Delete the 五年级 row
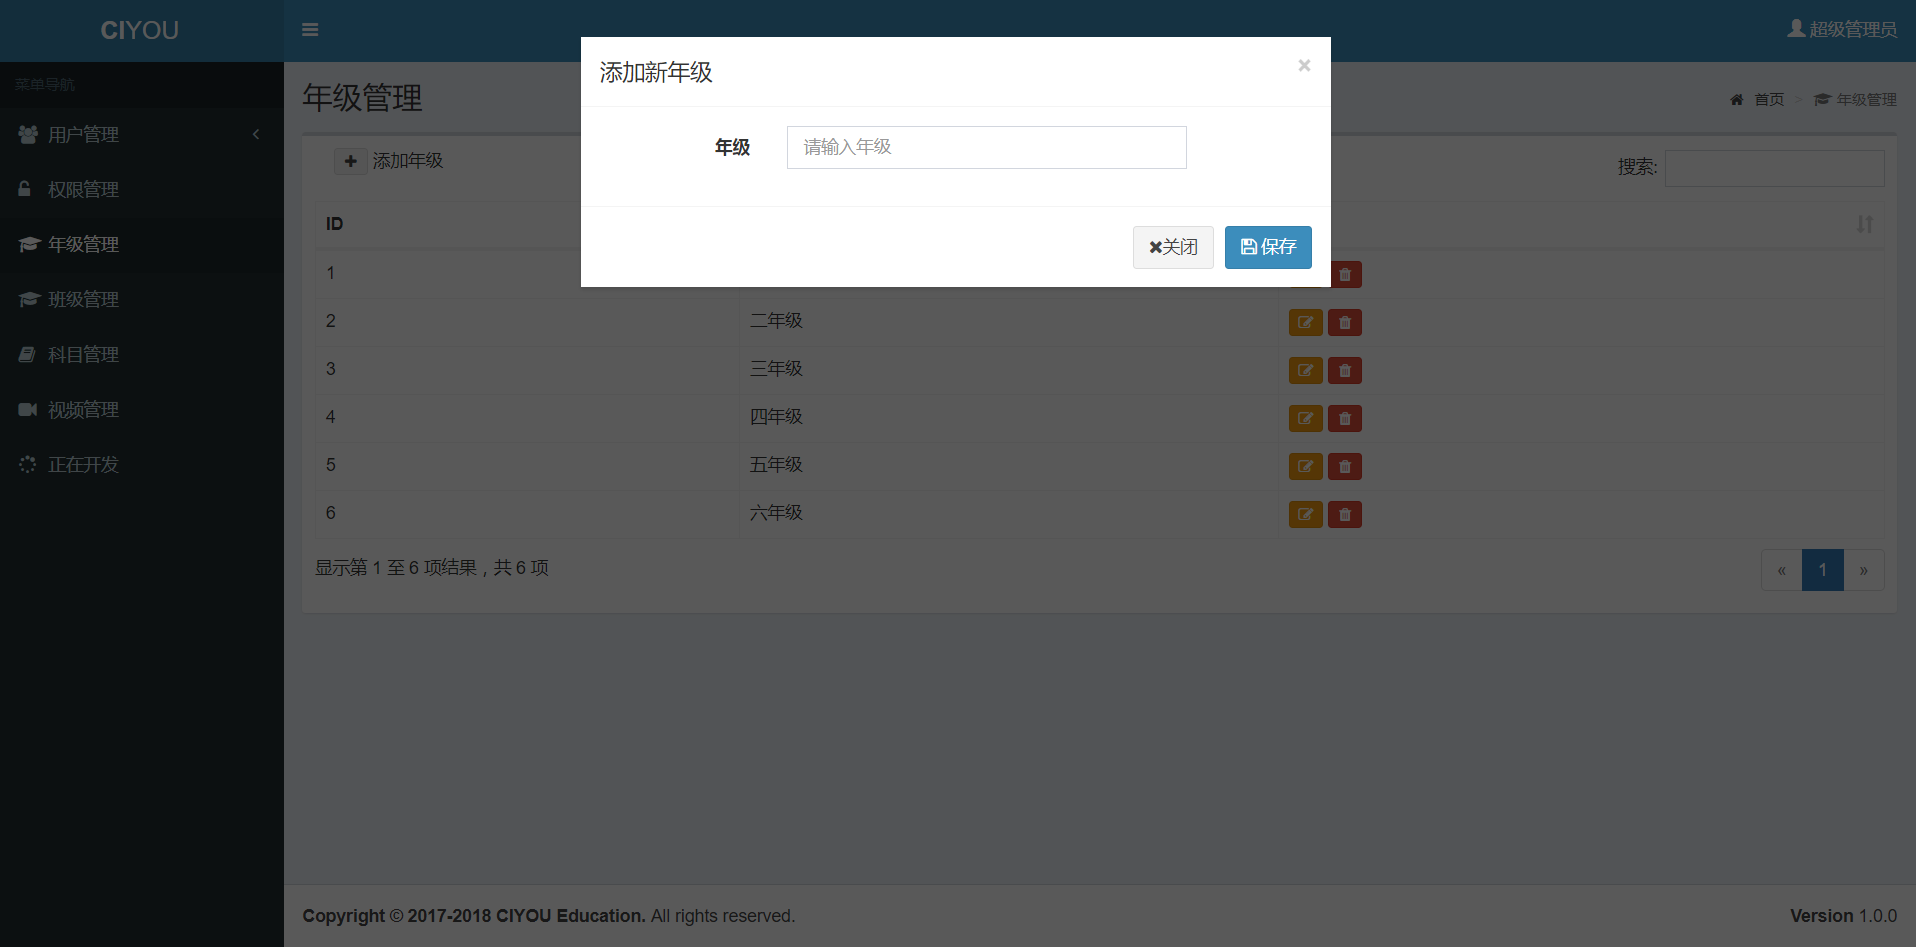The width and height of the screenshot is (1916, 947). (x=1345, y=467)
